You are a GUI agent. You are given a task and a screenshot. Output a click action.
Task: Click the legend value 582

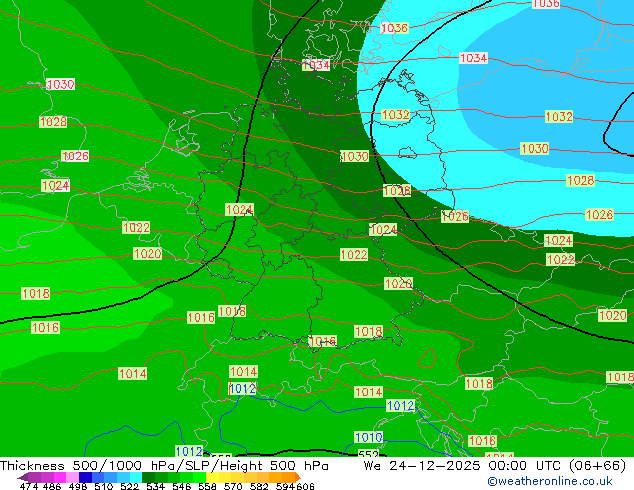point(259,486)
